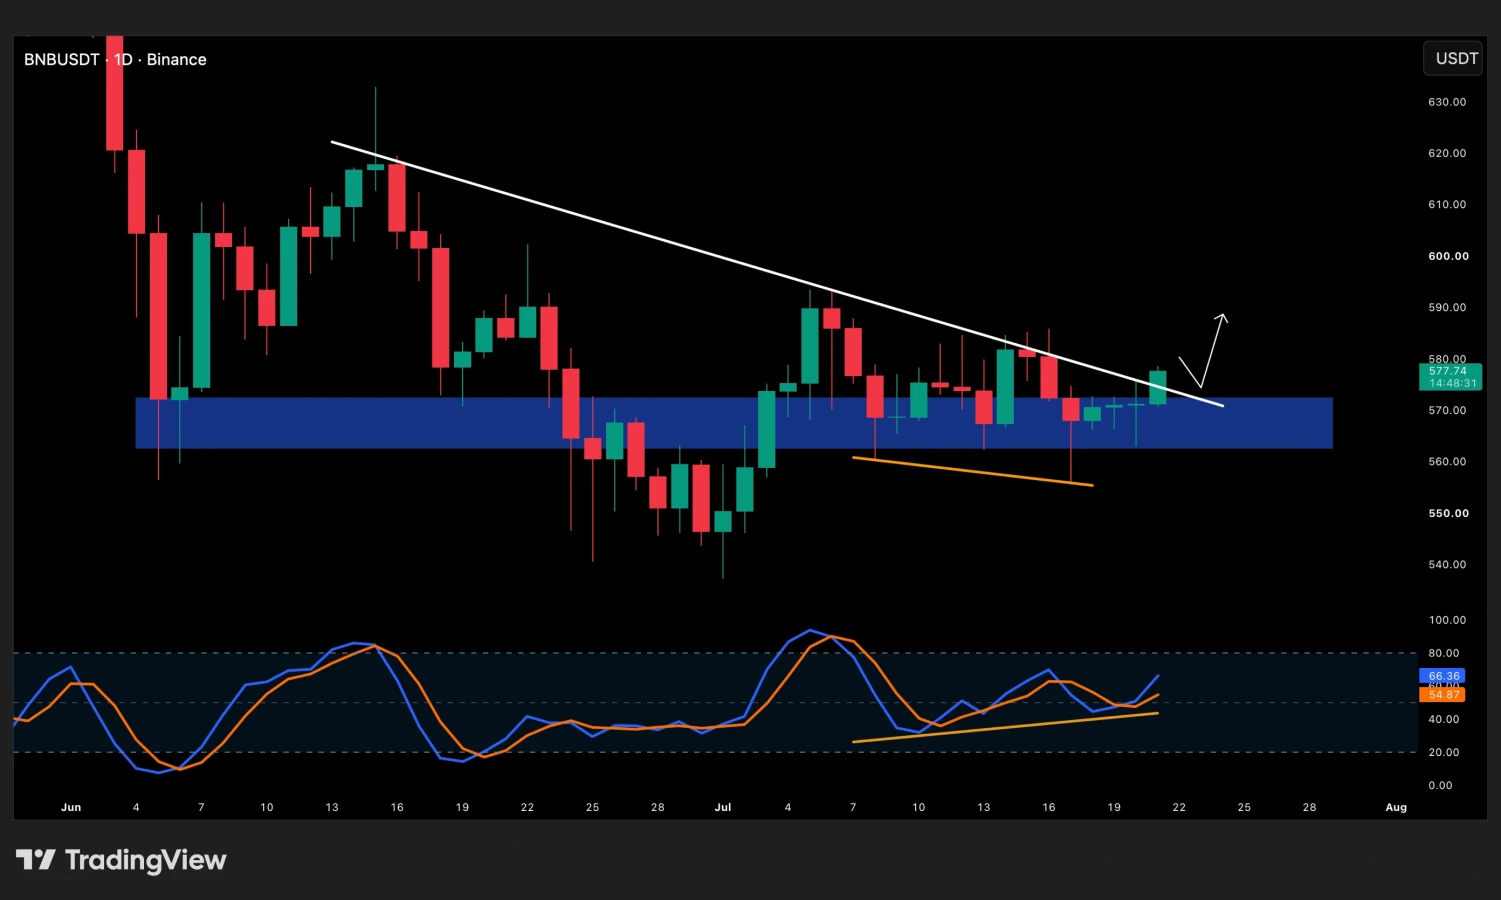Click the BNBUSDT symbol title
Viewport: 1501px width, 900px height.
coord(61,60)
